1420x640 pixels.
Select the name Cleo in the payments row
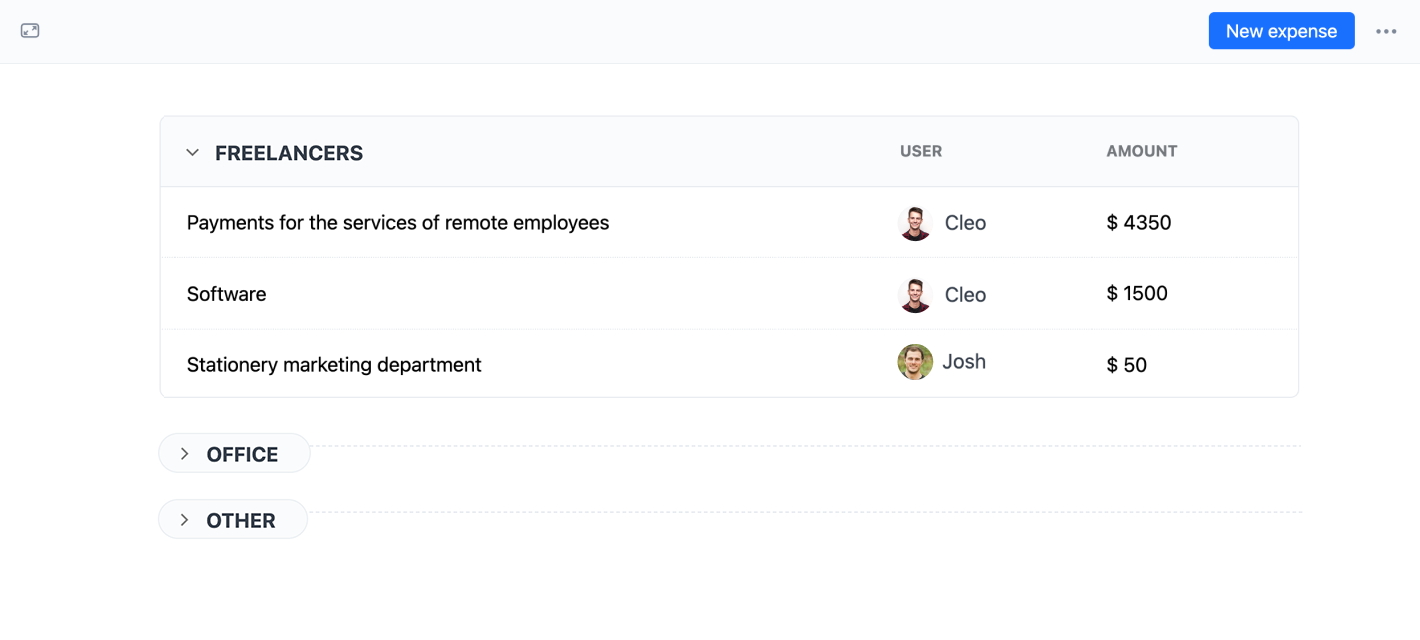point(965,223)
